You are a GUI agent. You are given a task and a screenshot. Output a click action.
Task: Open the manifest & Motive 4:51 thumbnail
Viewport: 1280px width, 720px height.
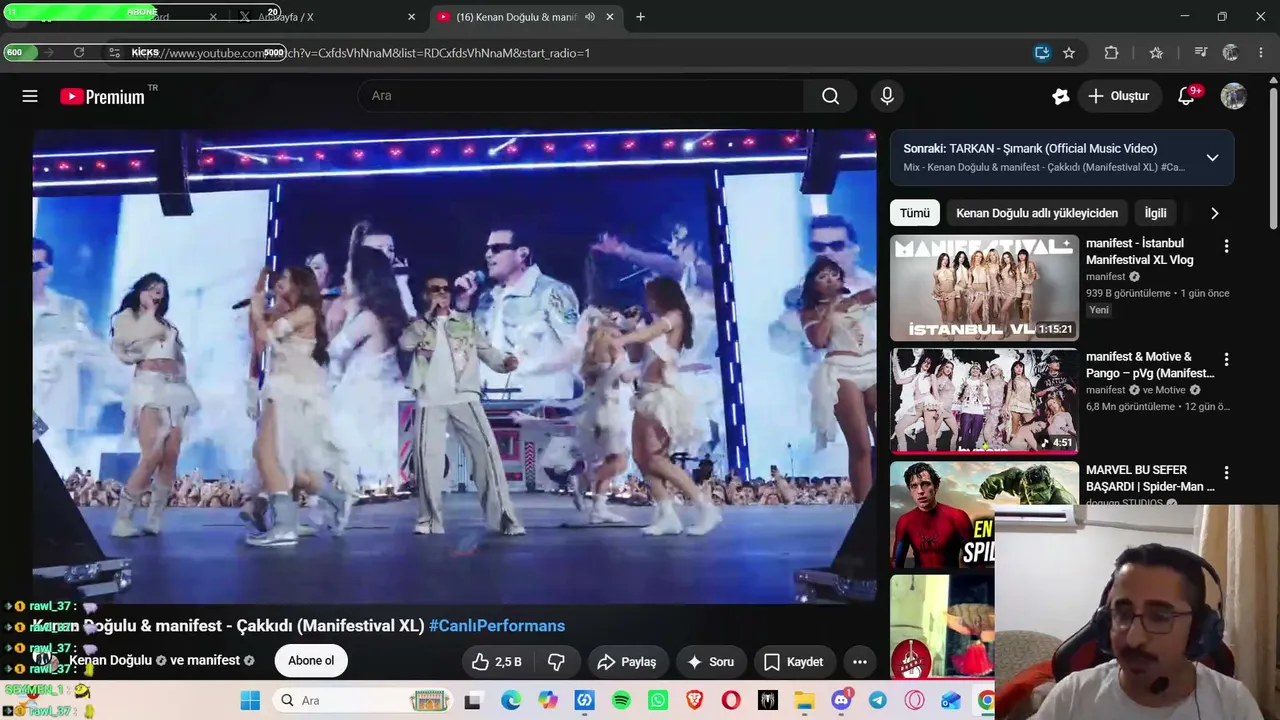[984, 401]
